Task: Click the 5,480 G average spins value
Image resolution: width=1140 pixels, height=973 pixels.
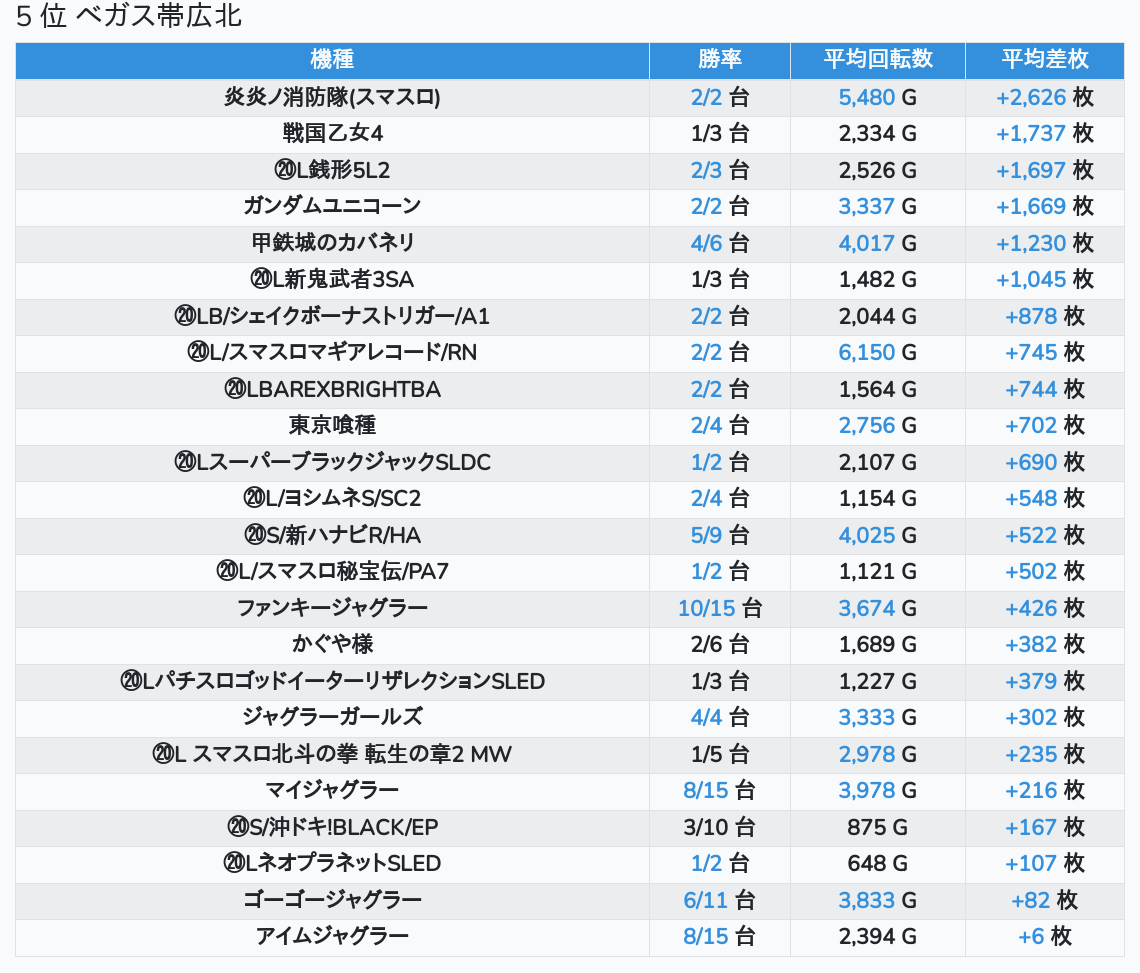Action: (878, 97)
